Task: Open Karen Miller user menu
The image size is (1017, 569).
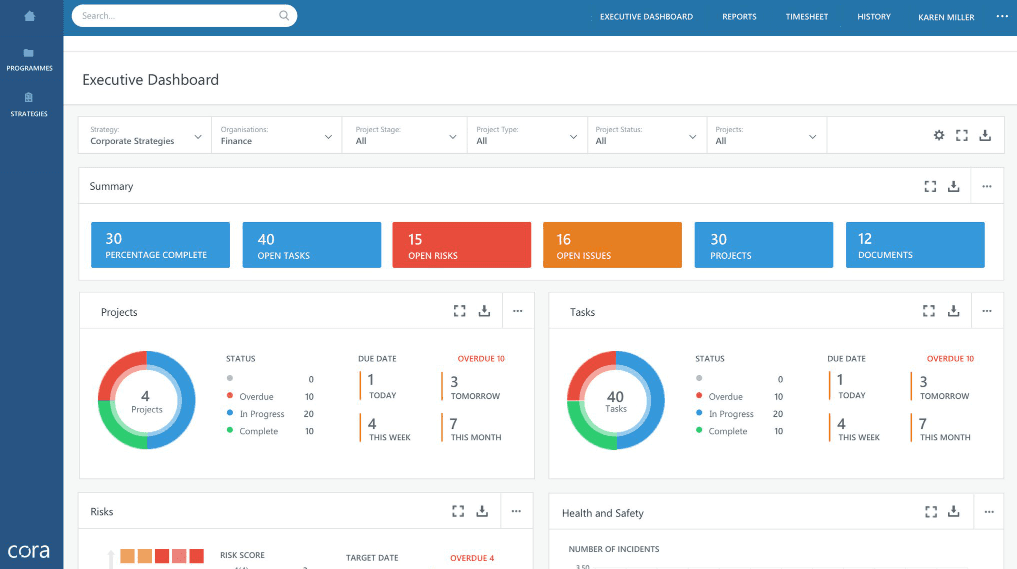Action: coord(946,18)
